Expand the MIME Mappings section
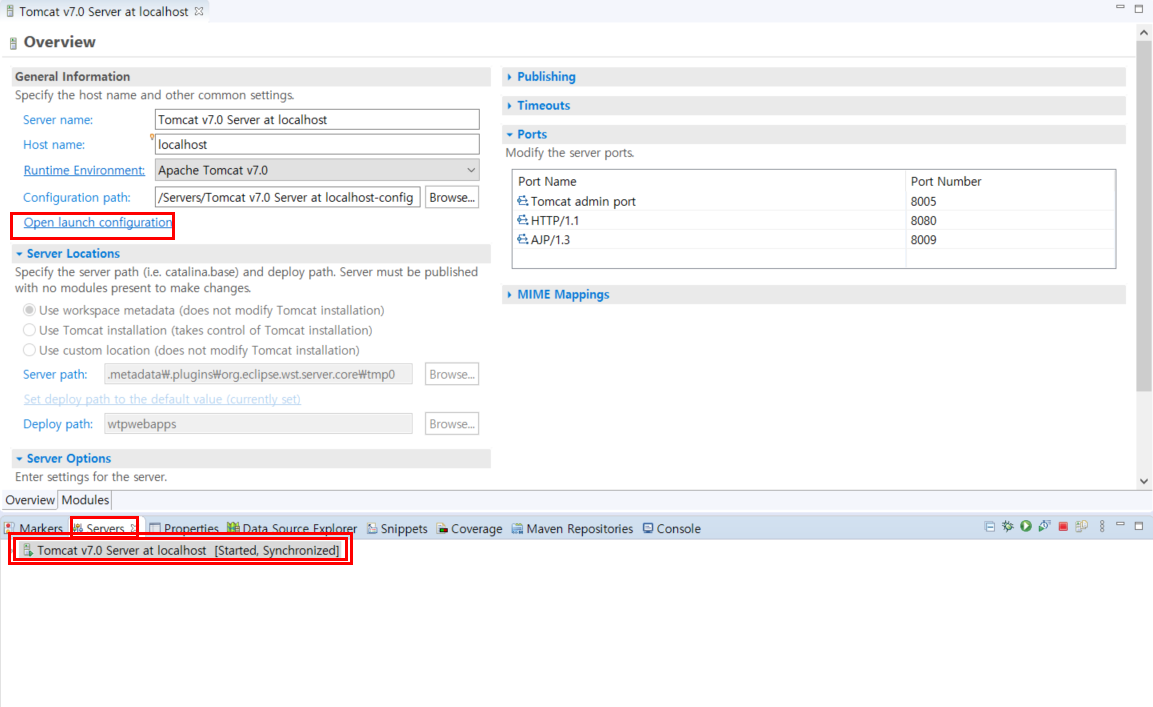1153x707 pixels. tap(510, 294)
